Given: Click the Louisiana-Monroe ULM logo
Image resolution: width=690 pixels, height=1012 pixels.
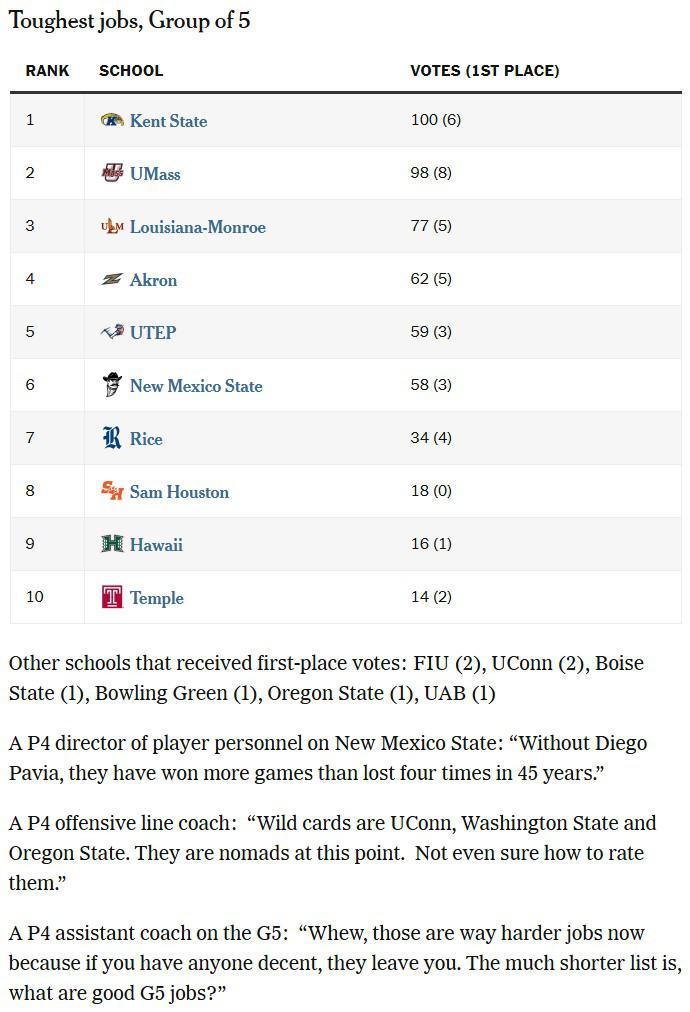Looking at the screenshot, I should click(x=112, y=227).
